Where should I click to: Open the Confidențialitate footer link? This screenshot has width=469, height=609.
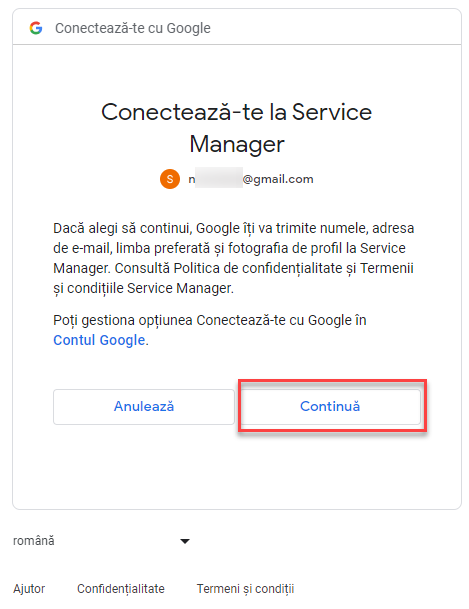tap(121, 588)
